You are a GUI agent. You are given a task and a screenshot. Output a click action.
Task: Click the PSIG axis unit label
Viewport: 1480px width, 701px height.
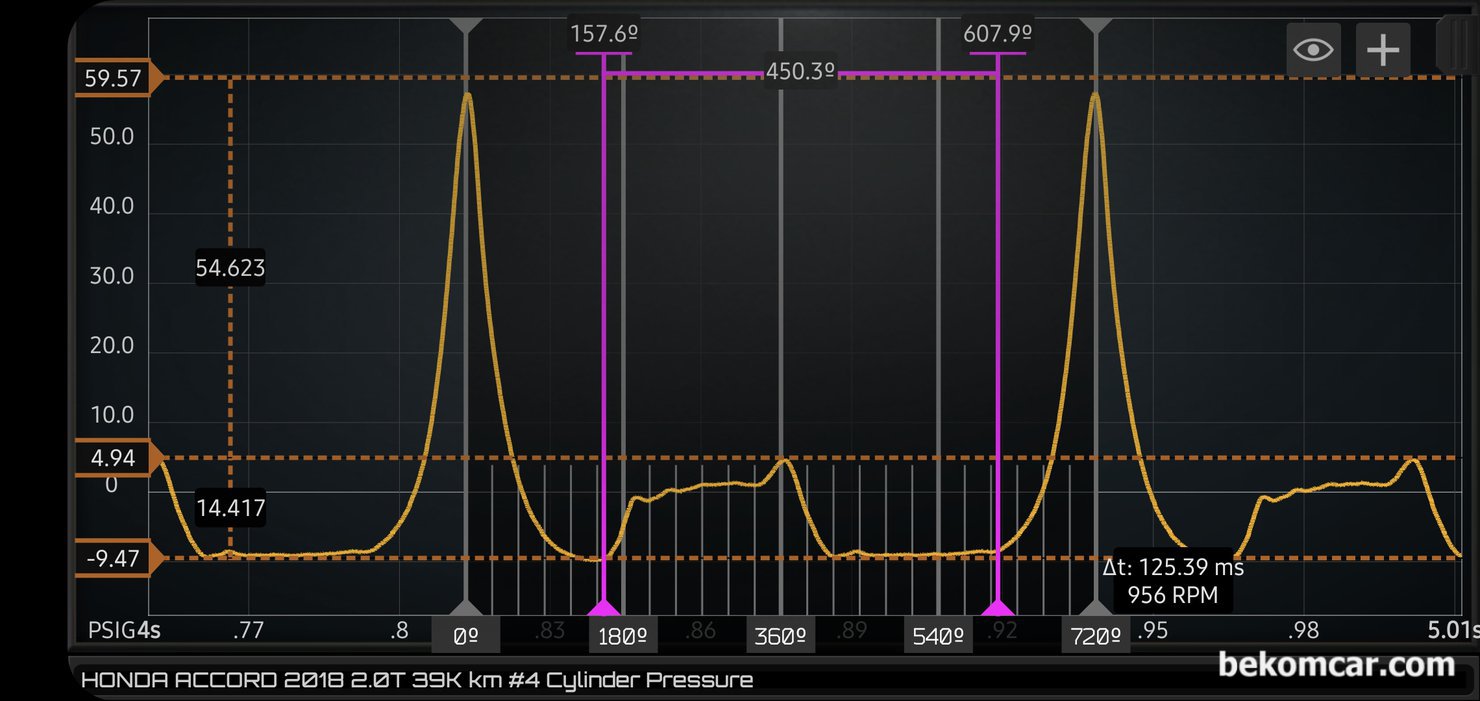pos(111,631)
